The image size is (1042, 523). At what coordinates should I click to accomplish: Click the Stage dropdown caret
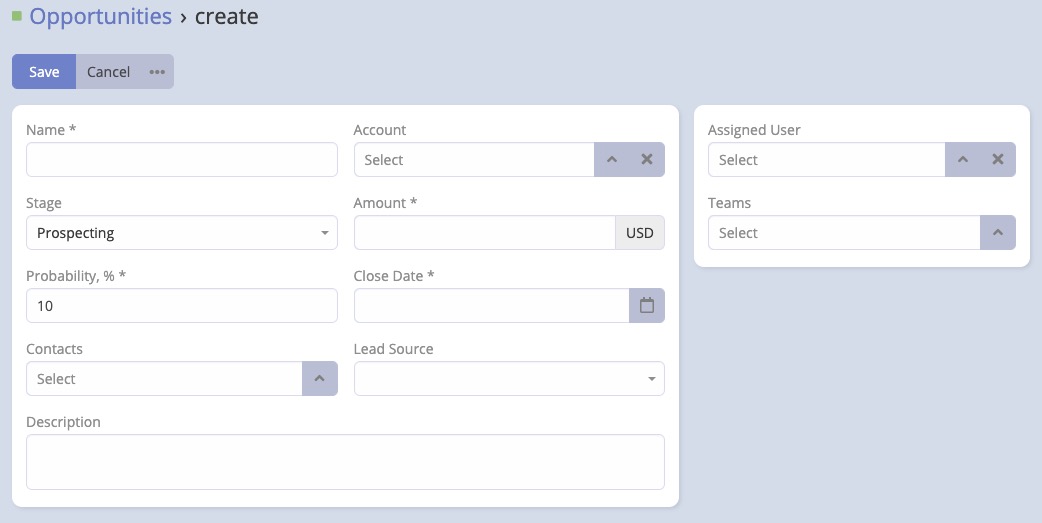(324, 233)
